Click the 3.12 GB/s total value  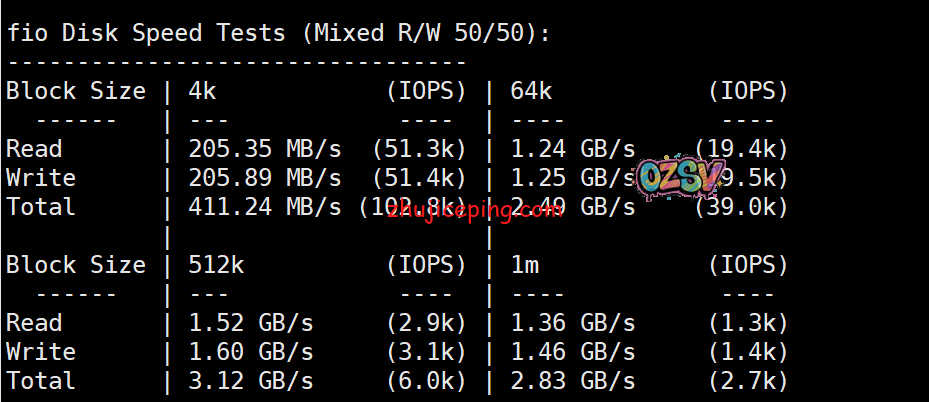[251, 381]
